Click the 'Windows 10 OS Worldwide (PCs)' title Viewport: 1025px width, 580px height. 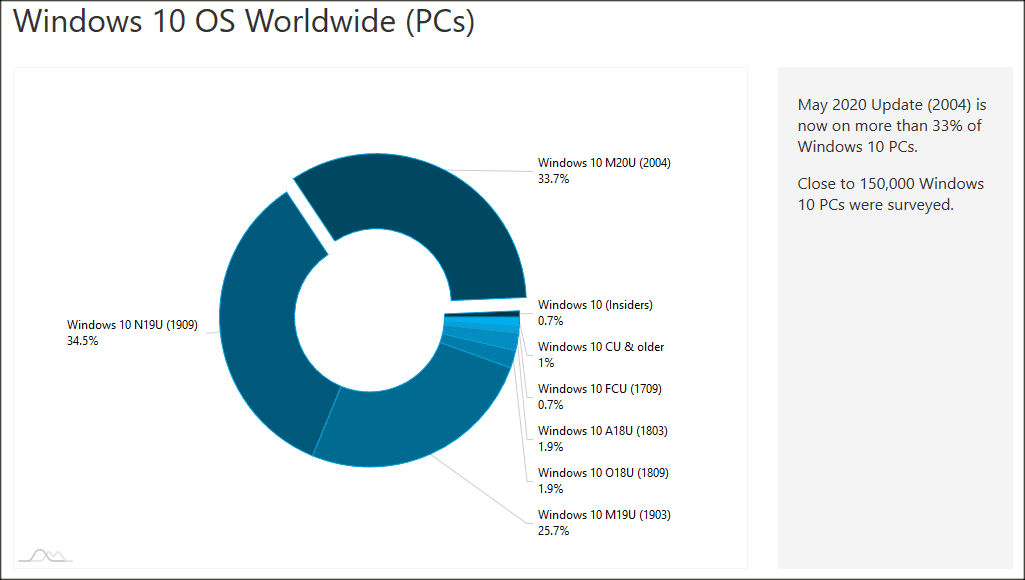pos(243,22)
